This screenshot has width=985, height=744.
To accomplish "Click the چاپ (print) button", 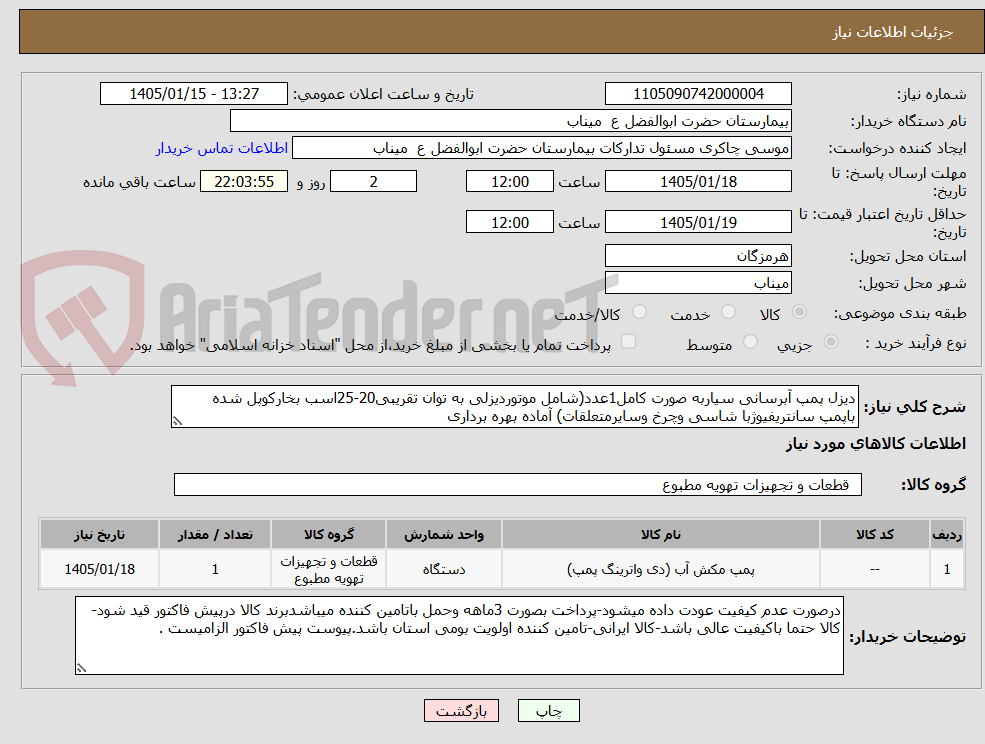I will [x=548, y=711].
